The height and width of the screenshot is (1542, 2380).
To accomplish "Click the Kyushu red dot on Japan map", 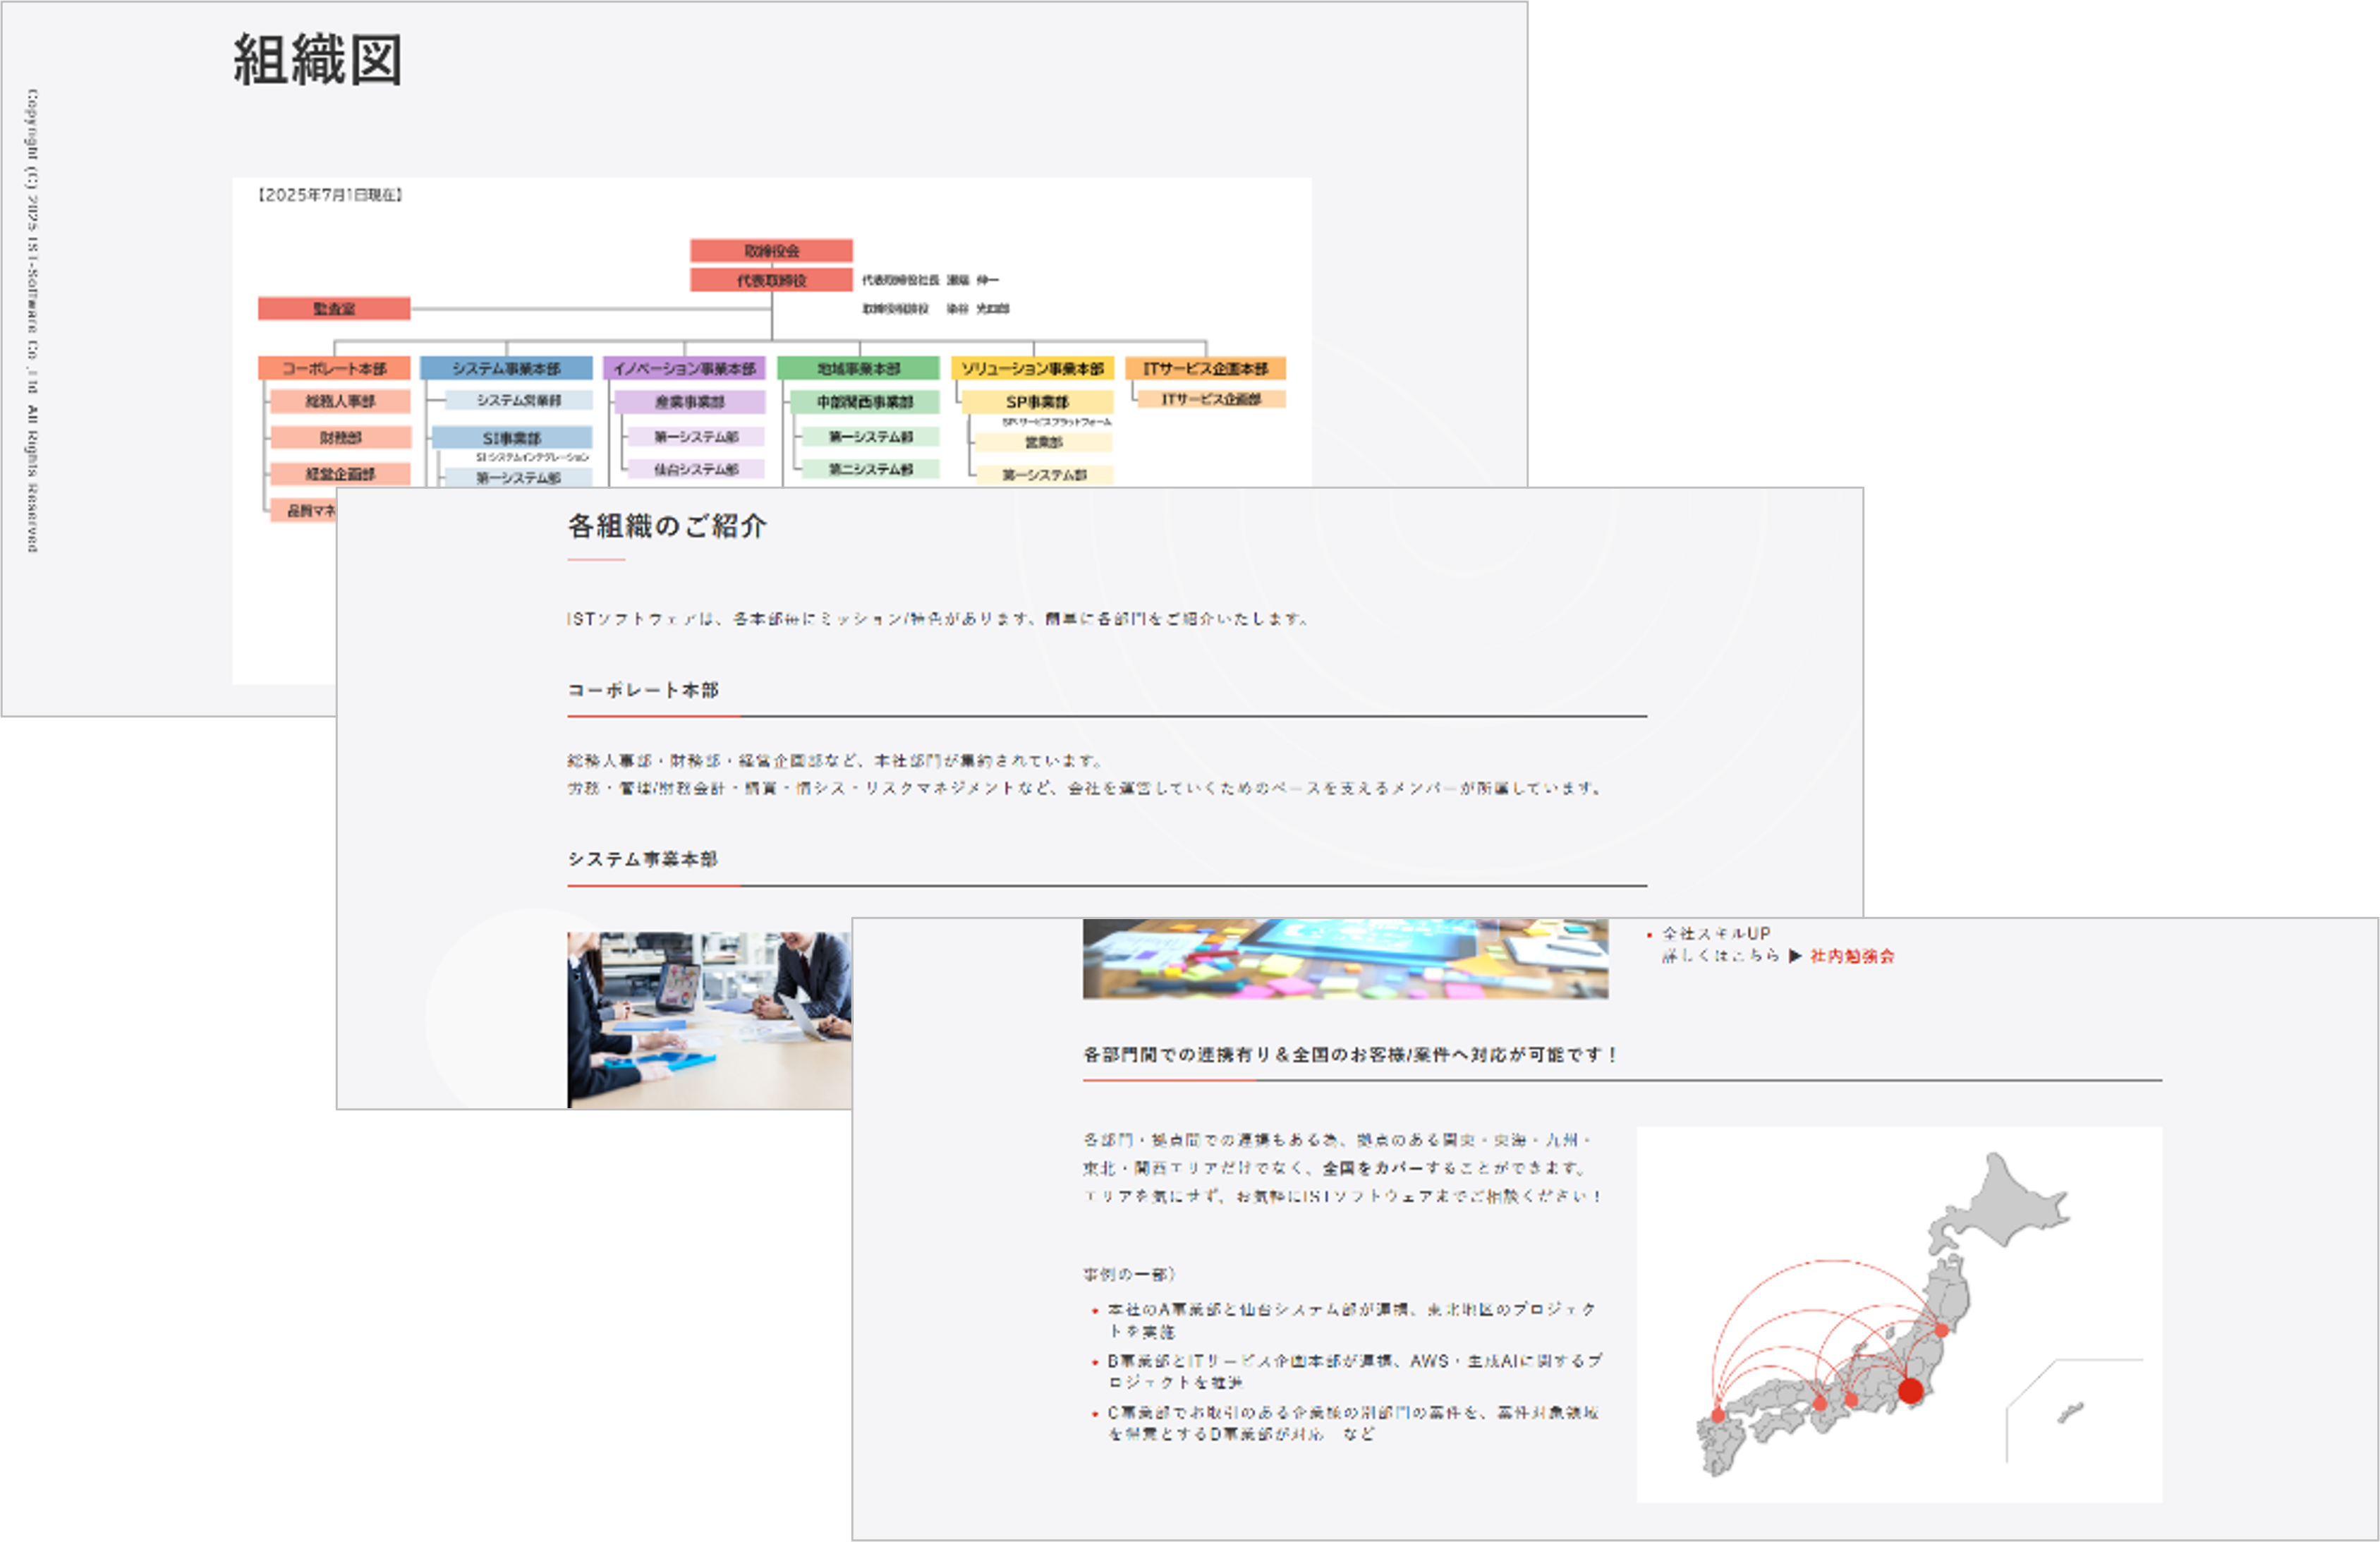I will tap(1718, 1415).
